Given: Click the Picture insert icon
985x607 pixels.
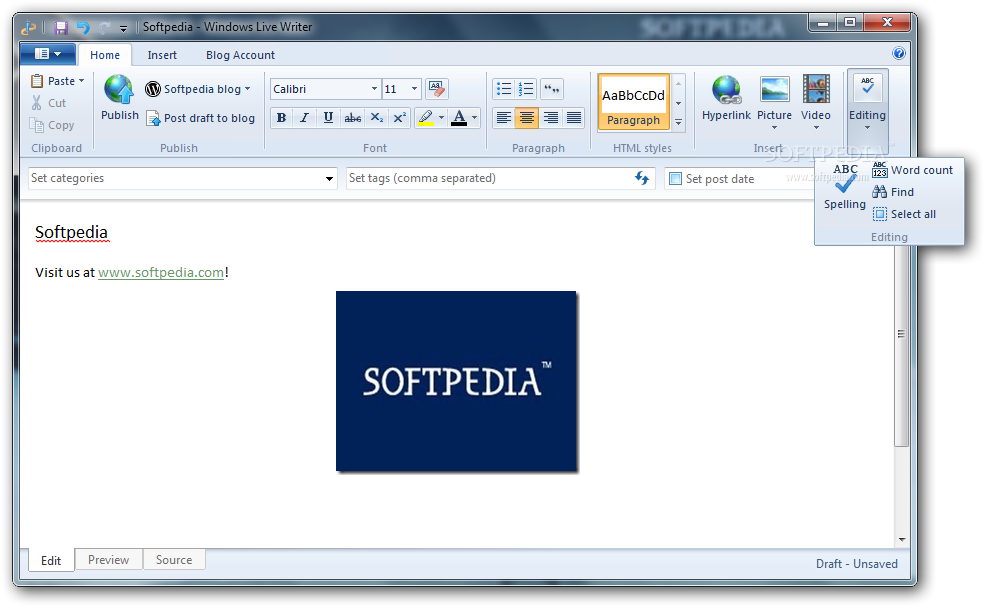Looking at the screenshot, I should pos(774,90).
